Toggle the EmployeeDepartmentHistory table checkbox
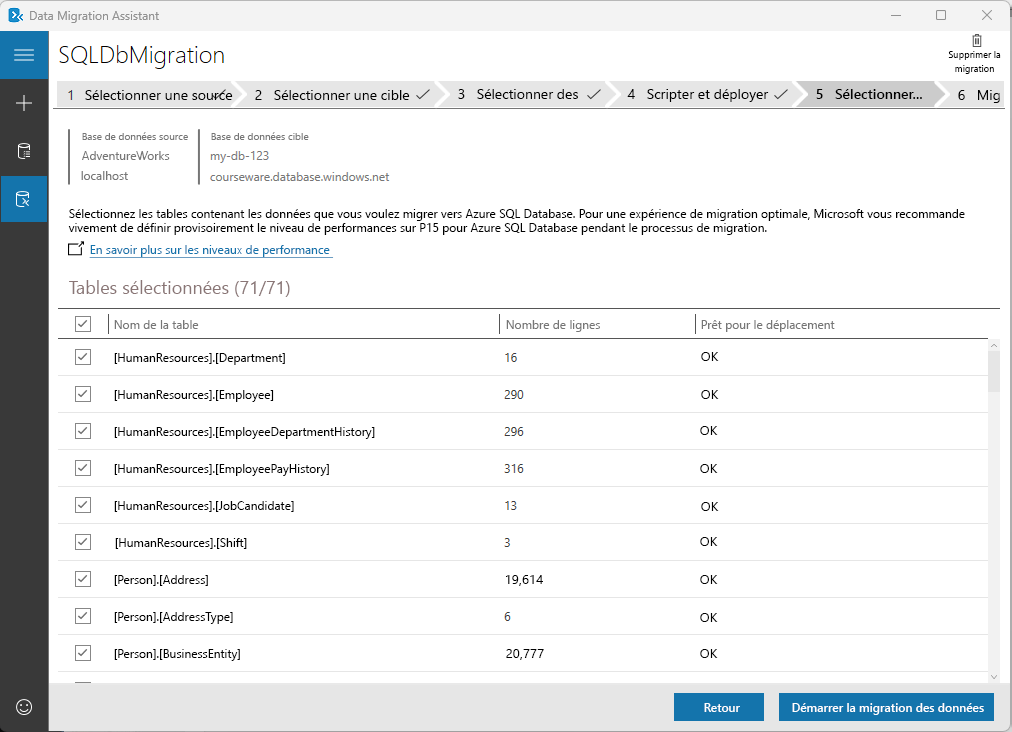Viewport: 1012px width, 732px height. pos(83,431)
